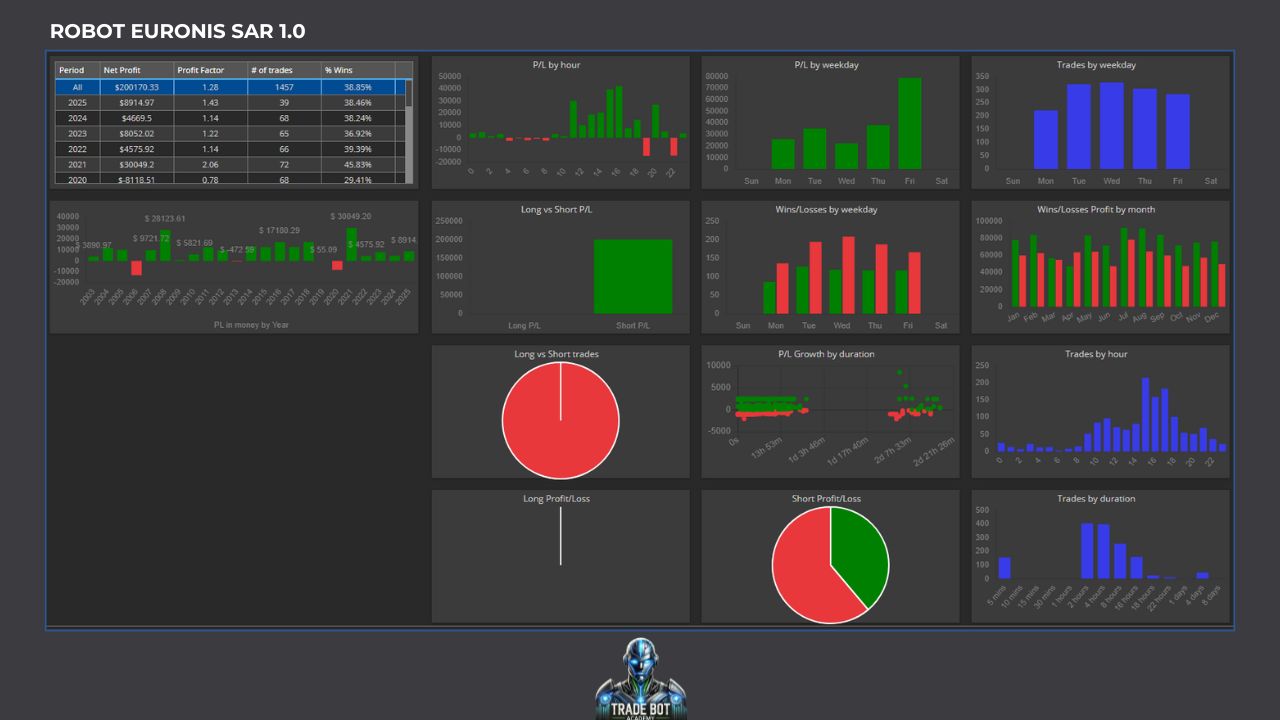Click the Period column header
This screenshot has width=1280, height=720.
tap(72, 70)
